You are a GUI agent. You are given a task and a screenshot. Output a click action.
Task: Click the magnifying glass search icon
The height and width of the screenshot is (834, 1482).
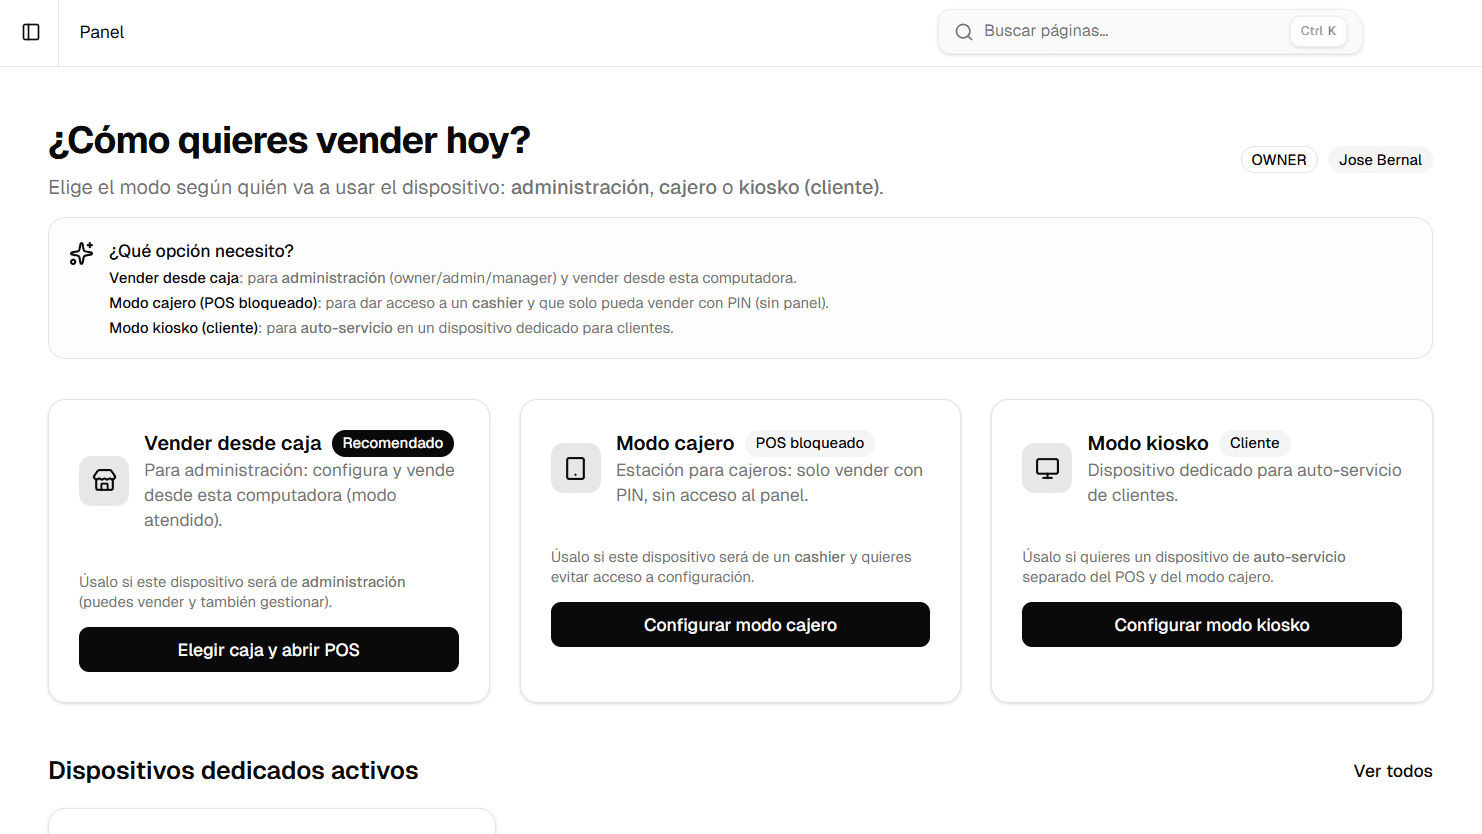963,31
